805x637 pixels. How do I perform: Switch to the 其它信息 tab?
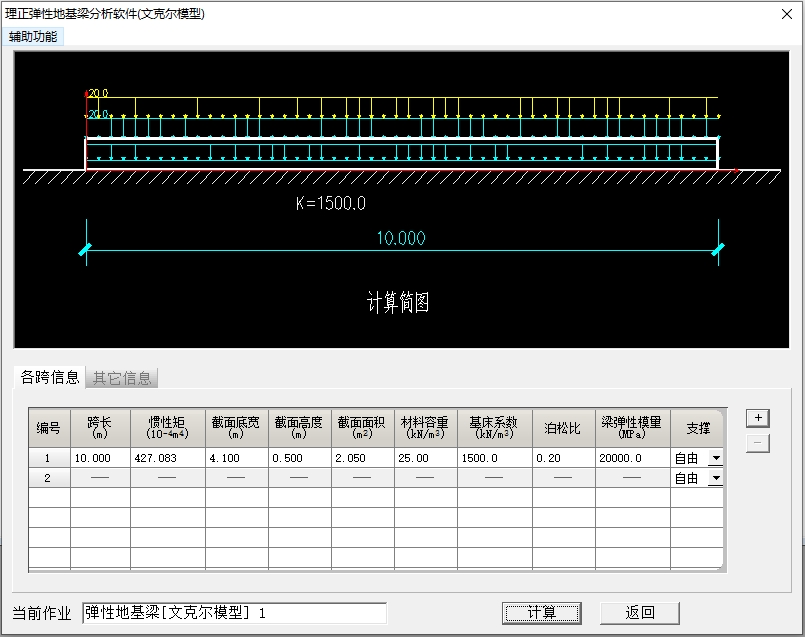pyautogui.click(x=122, y=378)
